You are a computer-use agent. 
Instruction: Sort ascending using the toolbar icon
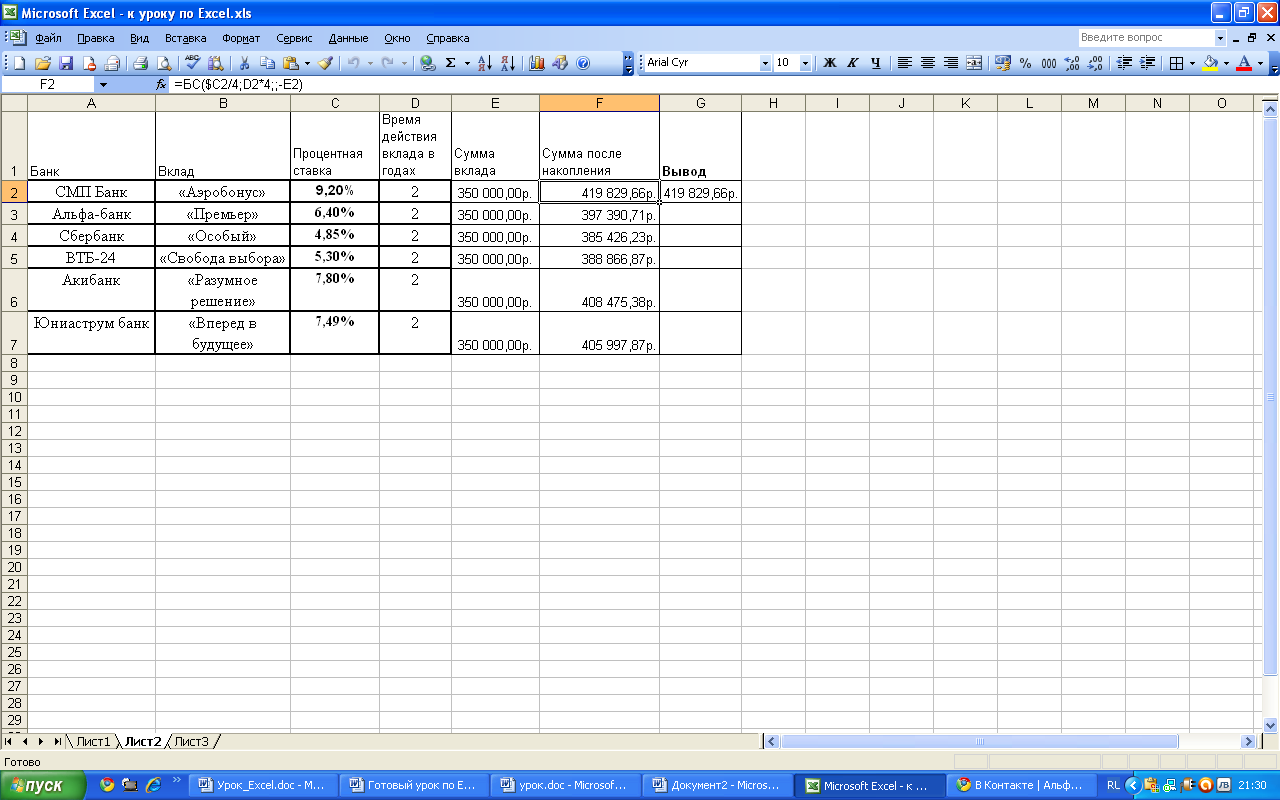click(485, 63)
